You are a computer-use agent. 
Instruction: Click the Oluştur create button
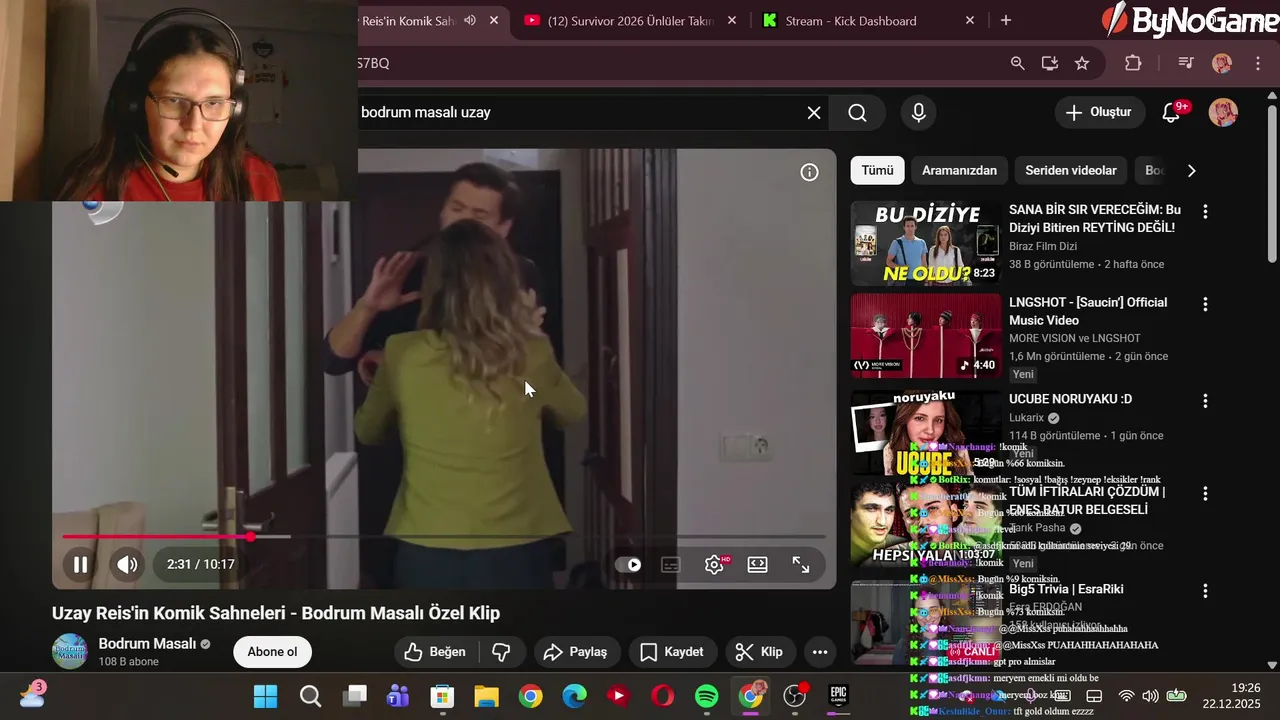[x=1099, y=112]
